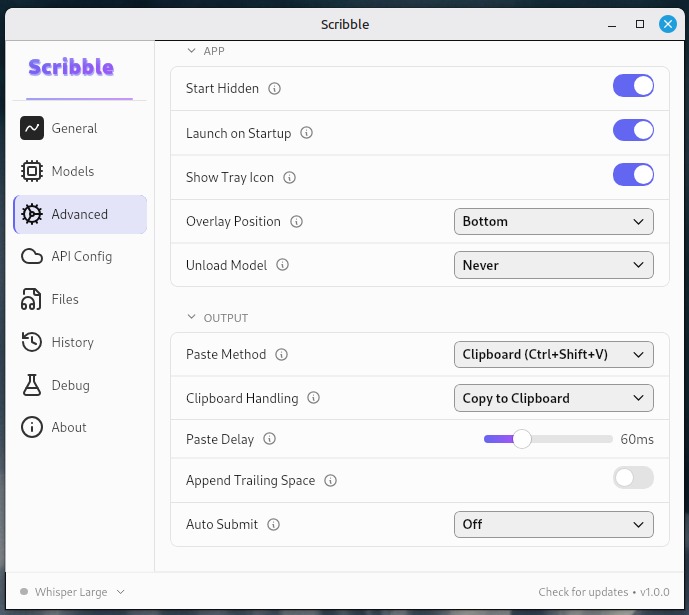Click the Debug flask icon
This screenshot has height=615, width=689.
(x=32, y=385)
